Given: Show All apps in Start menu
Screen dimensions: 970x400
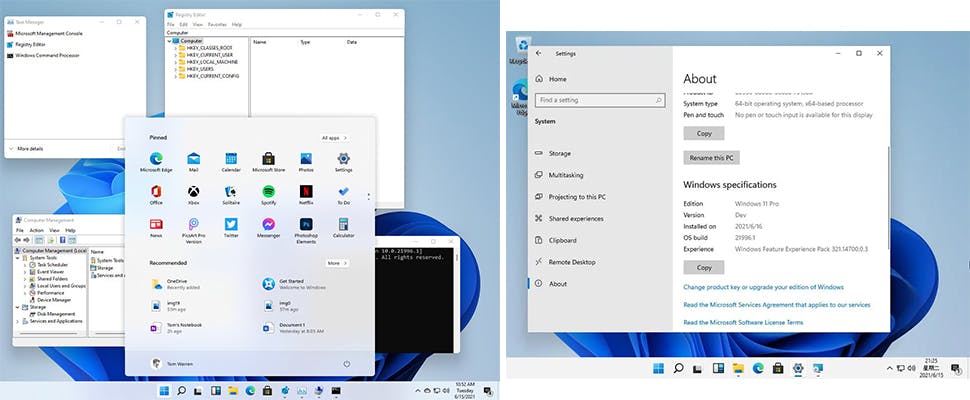Looking at the screenshot, I should coord(333,138).
